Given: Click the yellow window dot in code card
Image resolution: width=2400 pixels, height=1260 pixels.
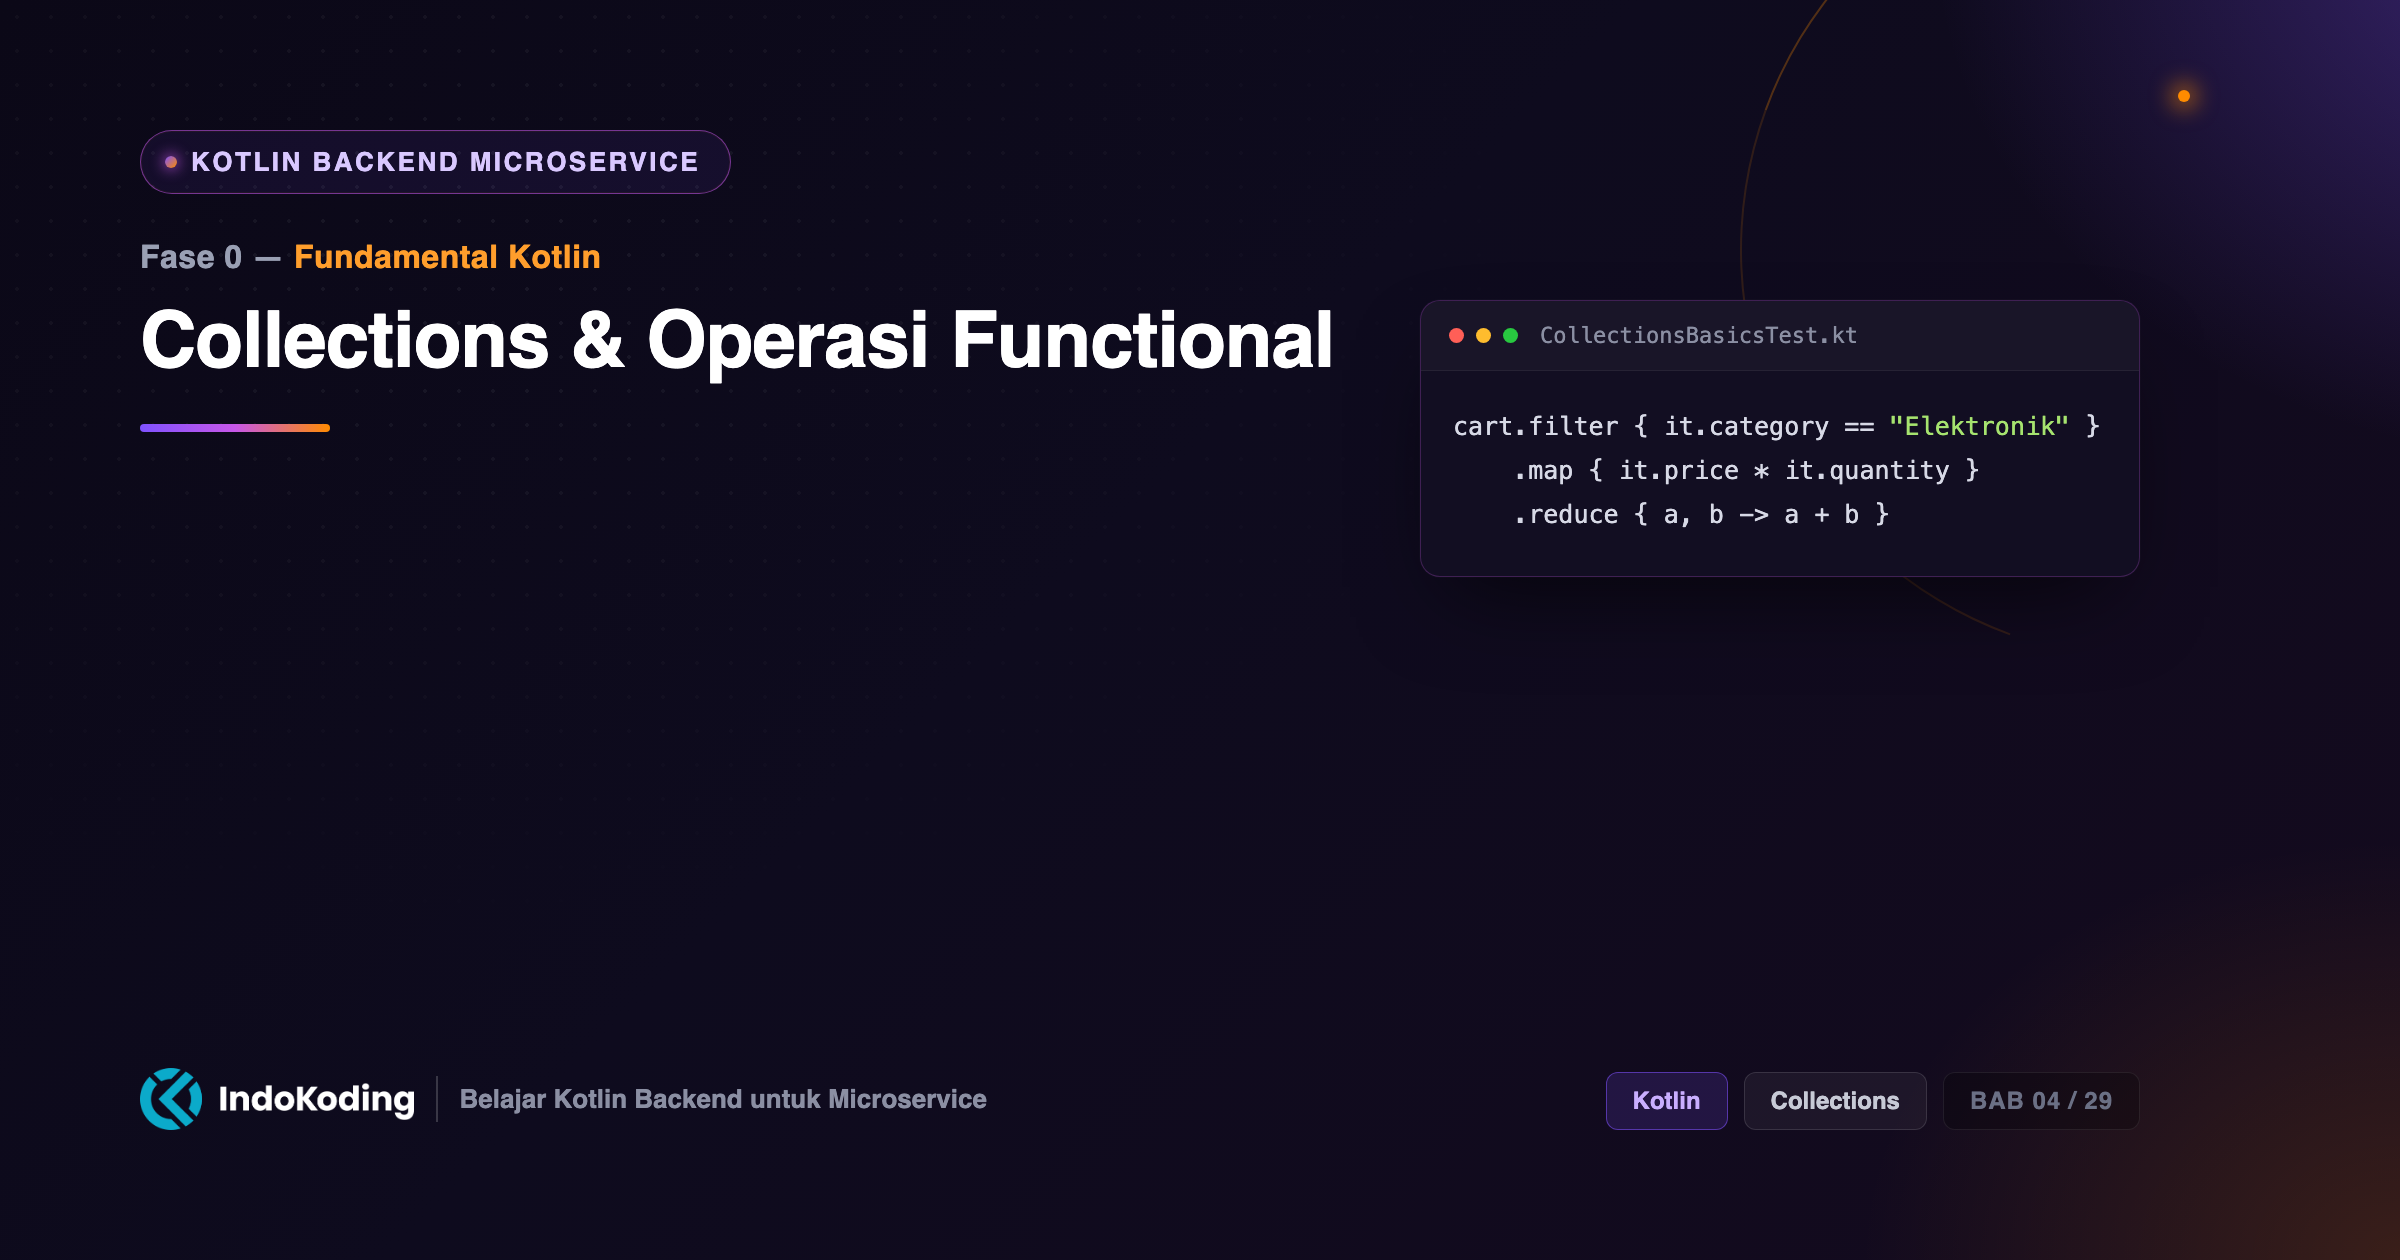Looking at the screenshot, I should [x=1483, y=336].
